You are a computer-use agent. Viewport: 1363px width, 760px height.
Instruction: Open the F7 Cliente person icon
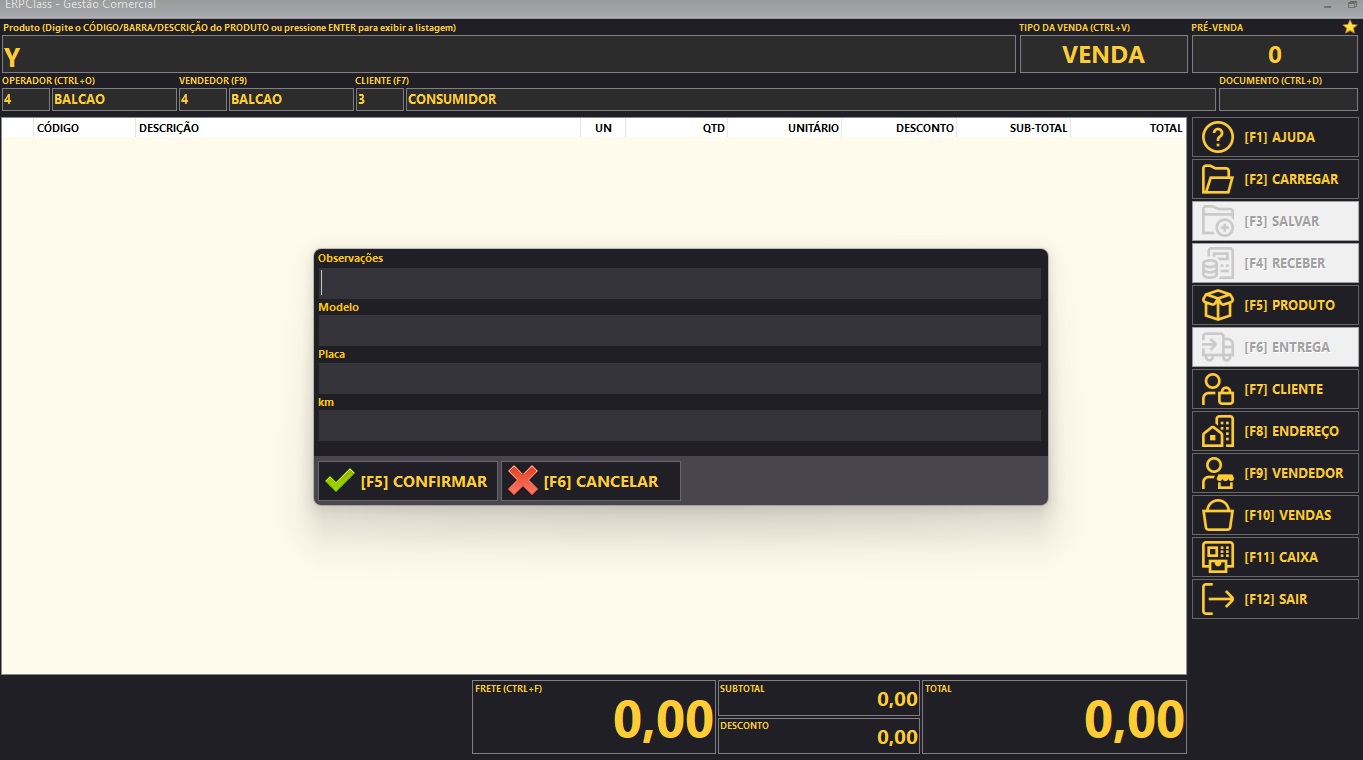click(x=1217, y=390)
